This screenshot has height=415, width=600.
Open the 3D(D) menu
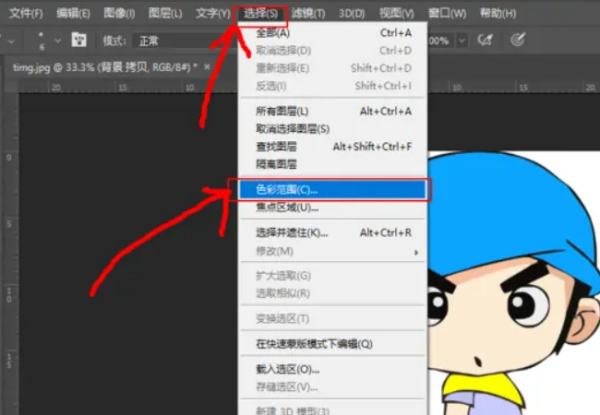[351, 13]
